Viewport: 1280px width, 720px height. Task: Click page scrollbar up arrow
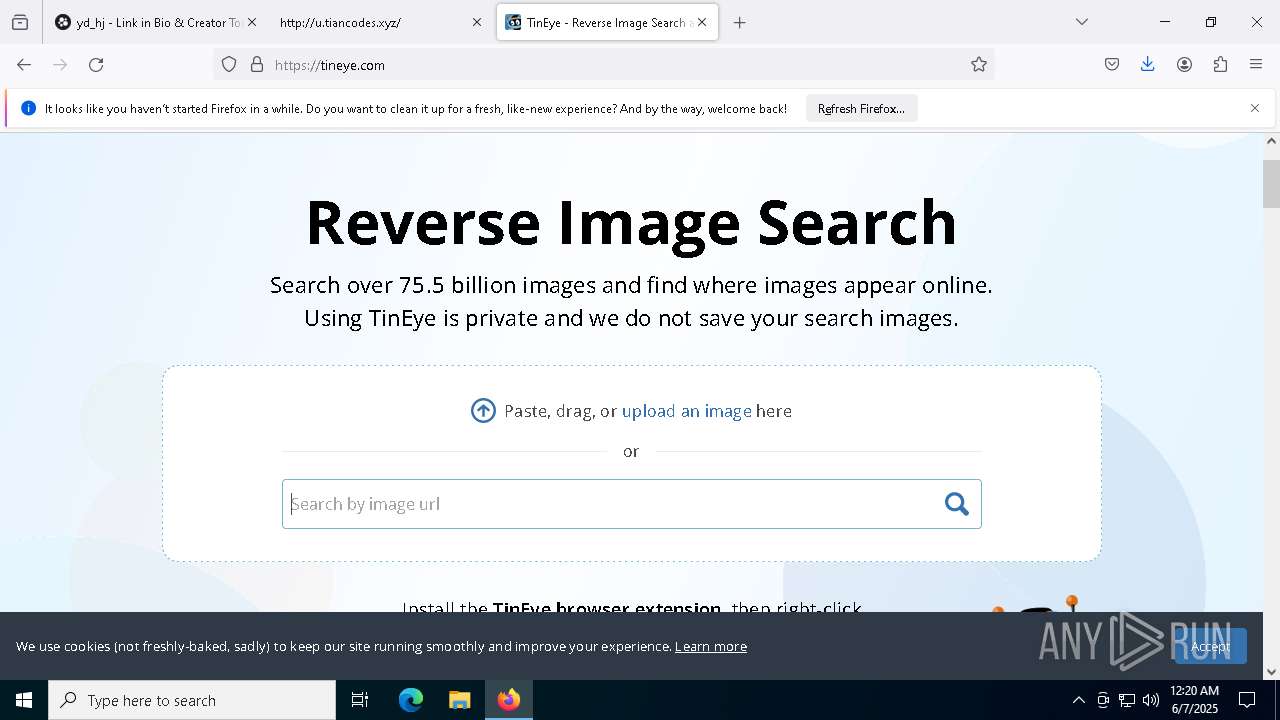point(1271,141)
